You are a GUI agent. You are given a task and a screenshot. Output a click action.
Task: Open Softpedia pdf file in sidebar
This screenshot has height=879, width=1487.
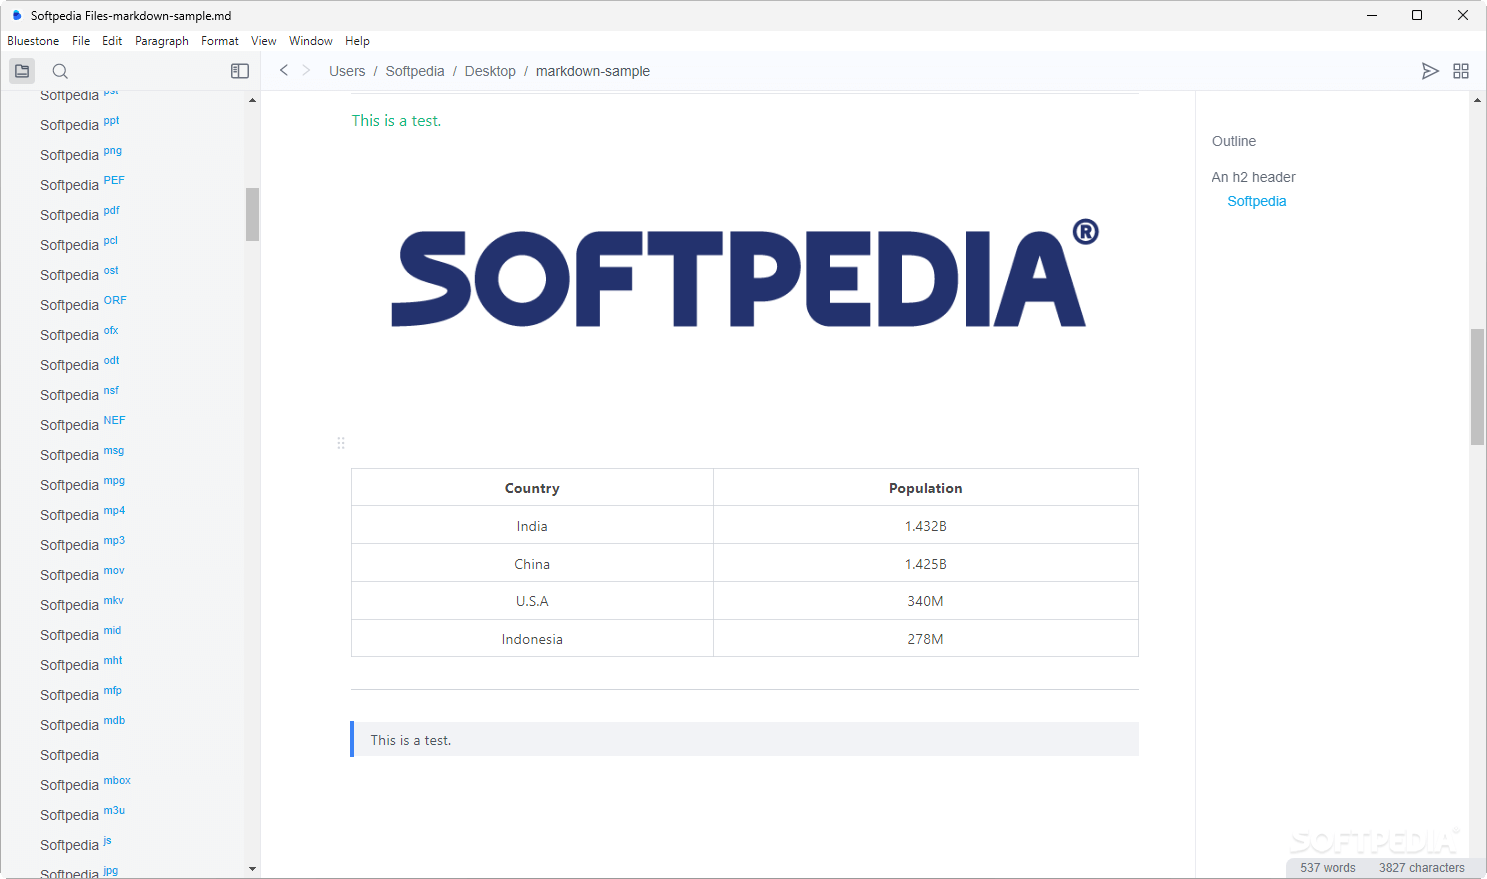click(x=80, y=214)
